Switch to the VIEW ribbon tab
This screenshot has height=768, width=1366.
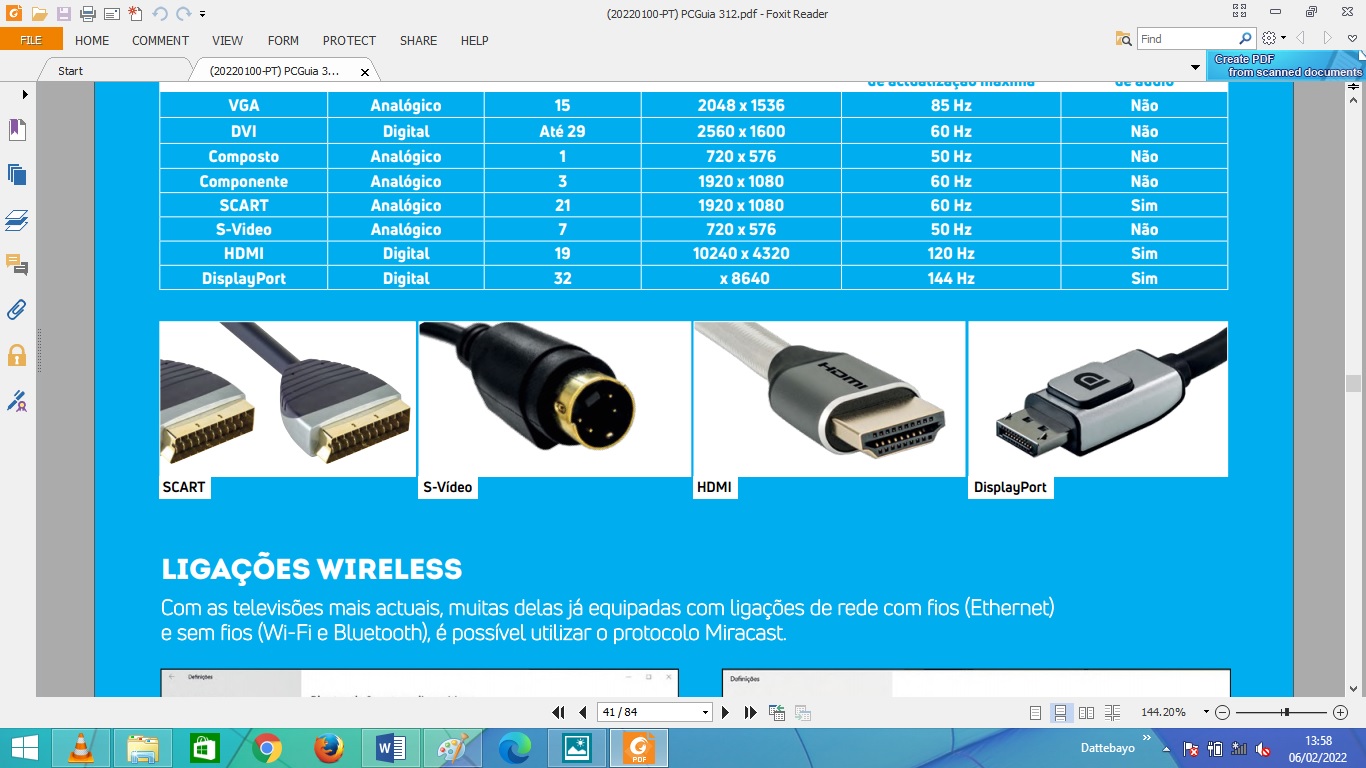click(227, 41)
